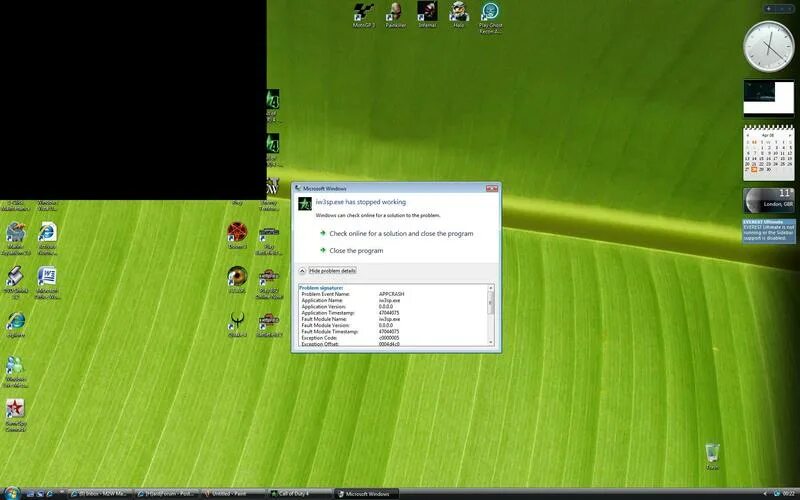Click Check online for a solution and close the program

pyautogui.click(x=401, y=234)
